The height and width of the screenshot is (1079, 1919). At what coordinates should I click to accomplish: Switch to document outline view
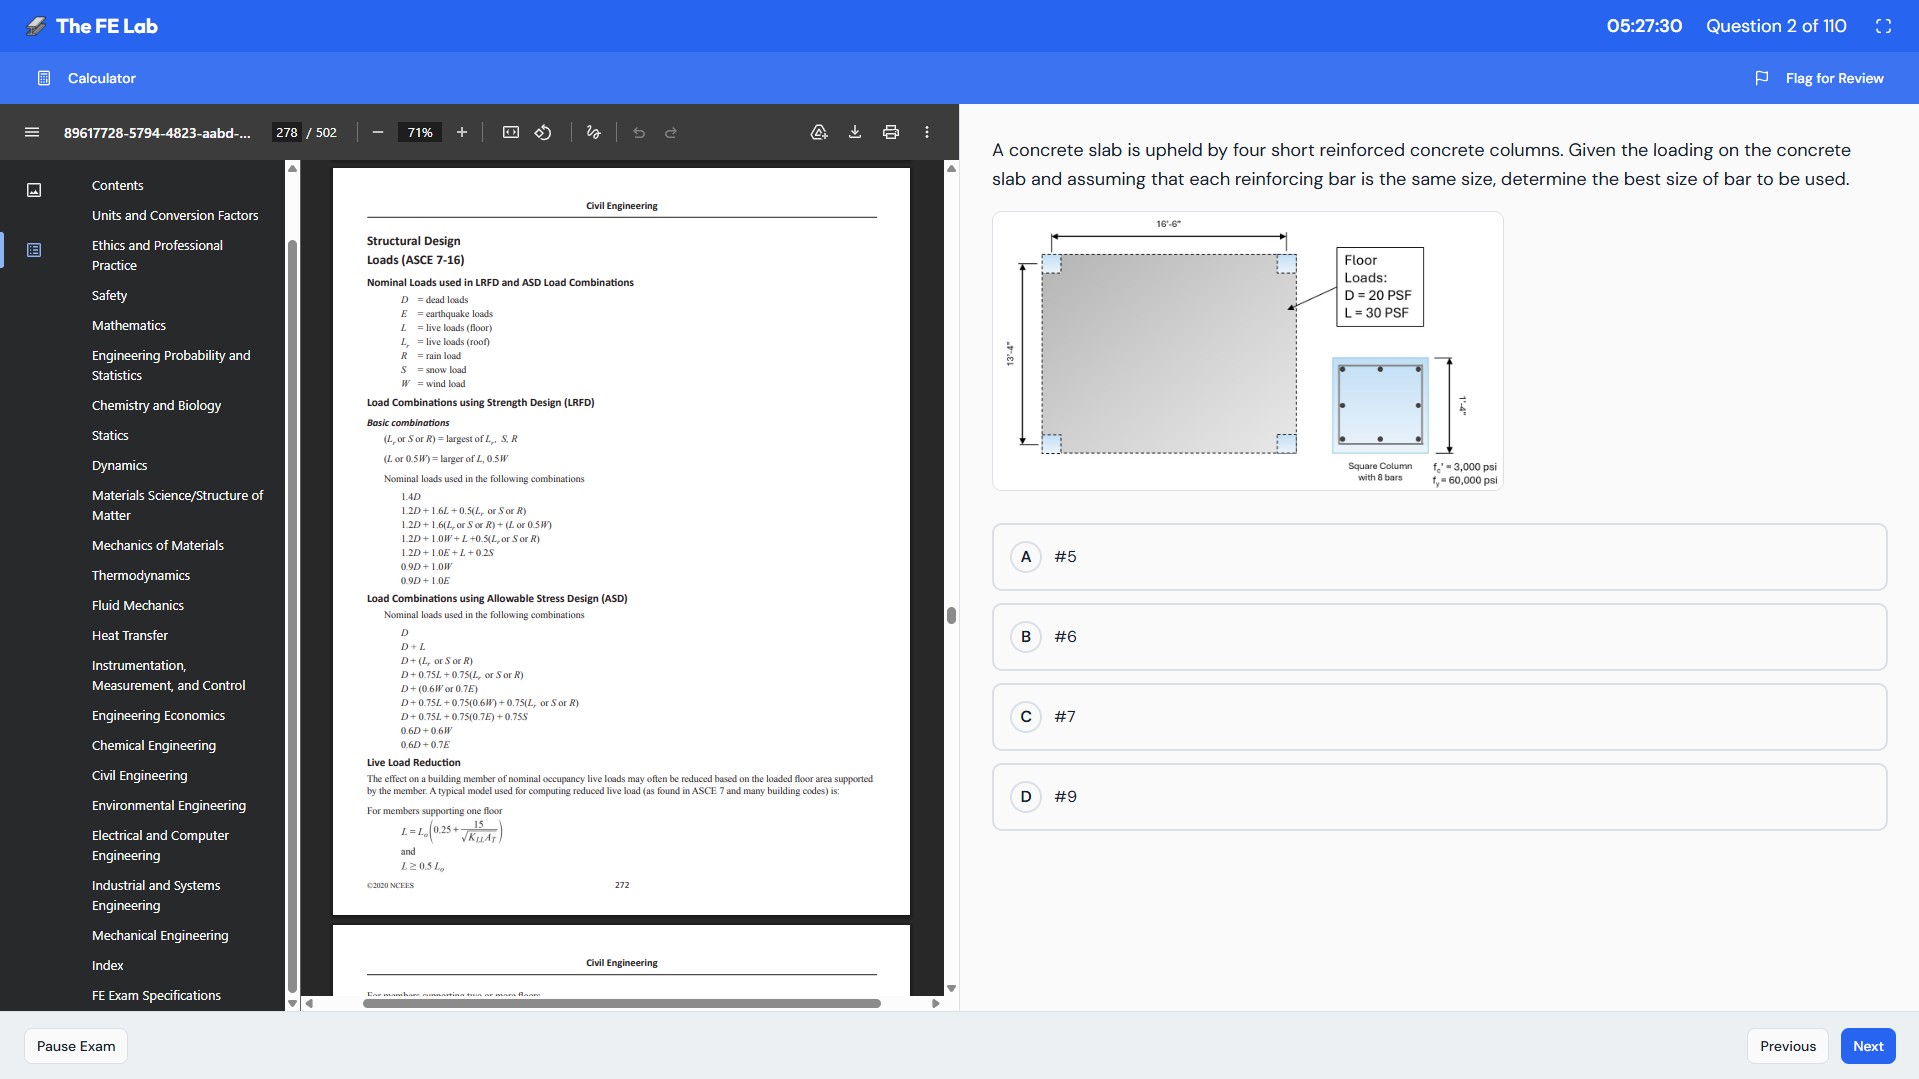[x=34, y=250]
